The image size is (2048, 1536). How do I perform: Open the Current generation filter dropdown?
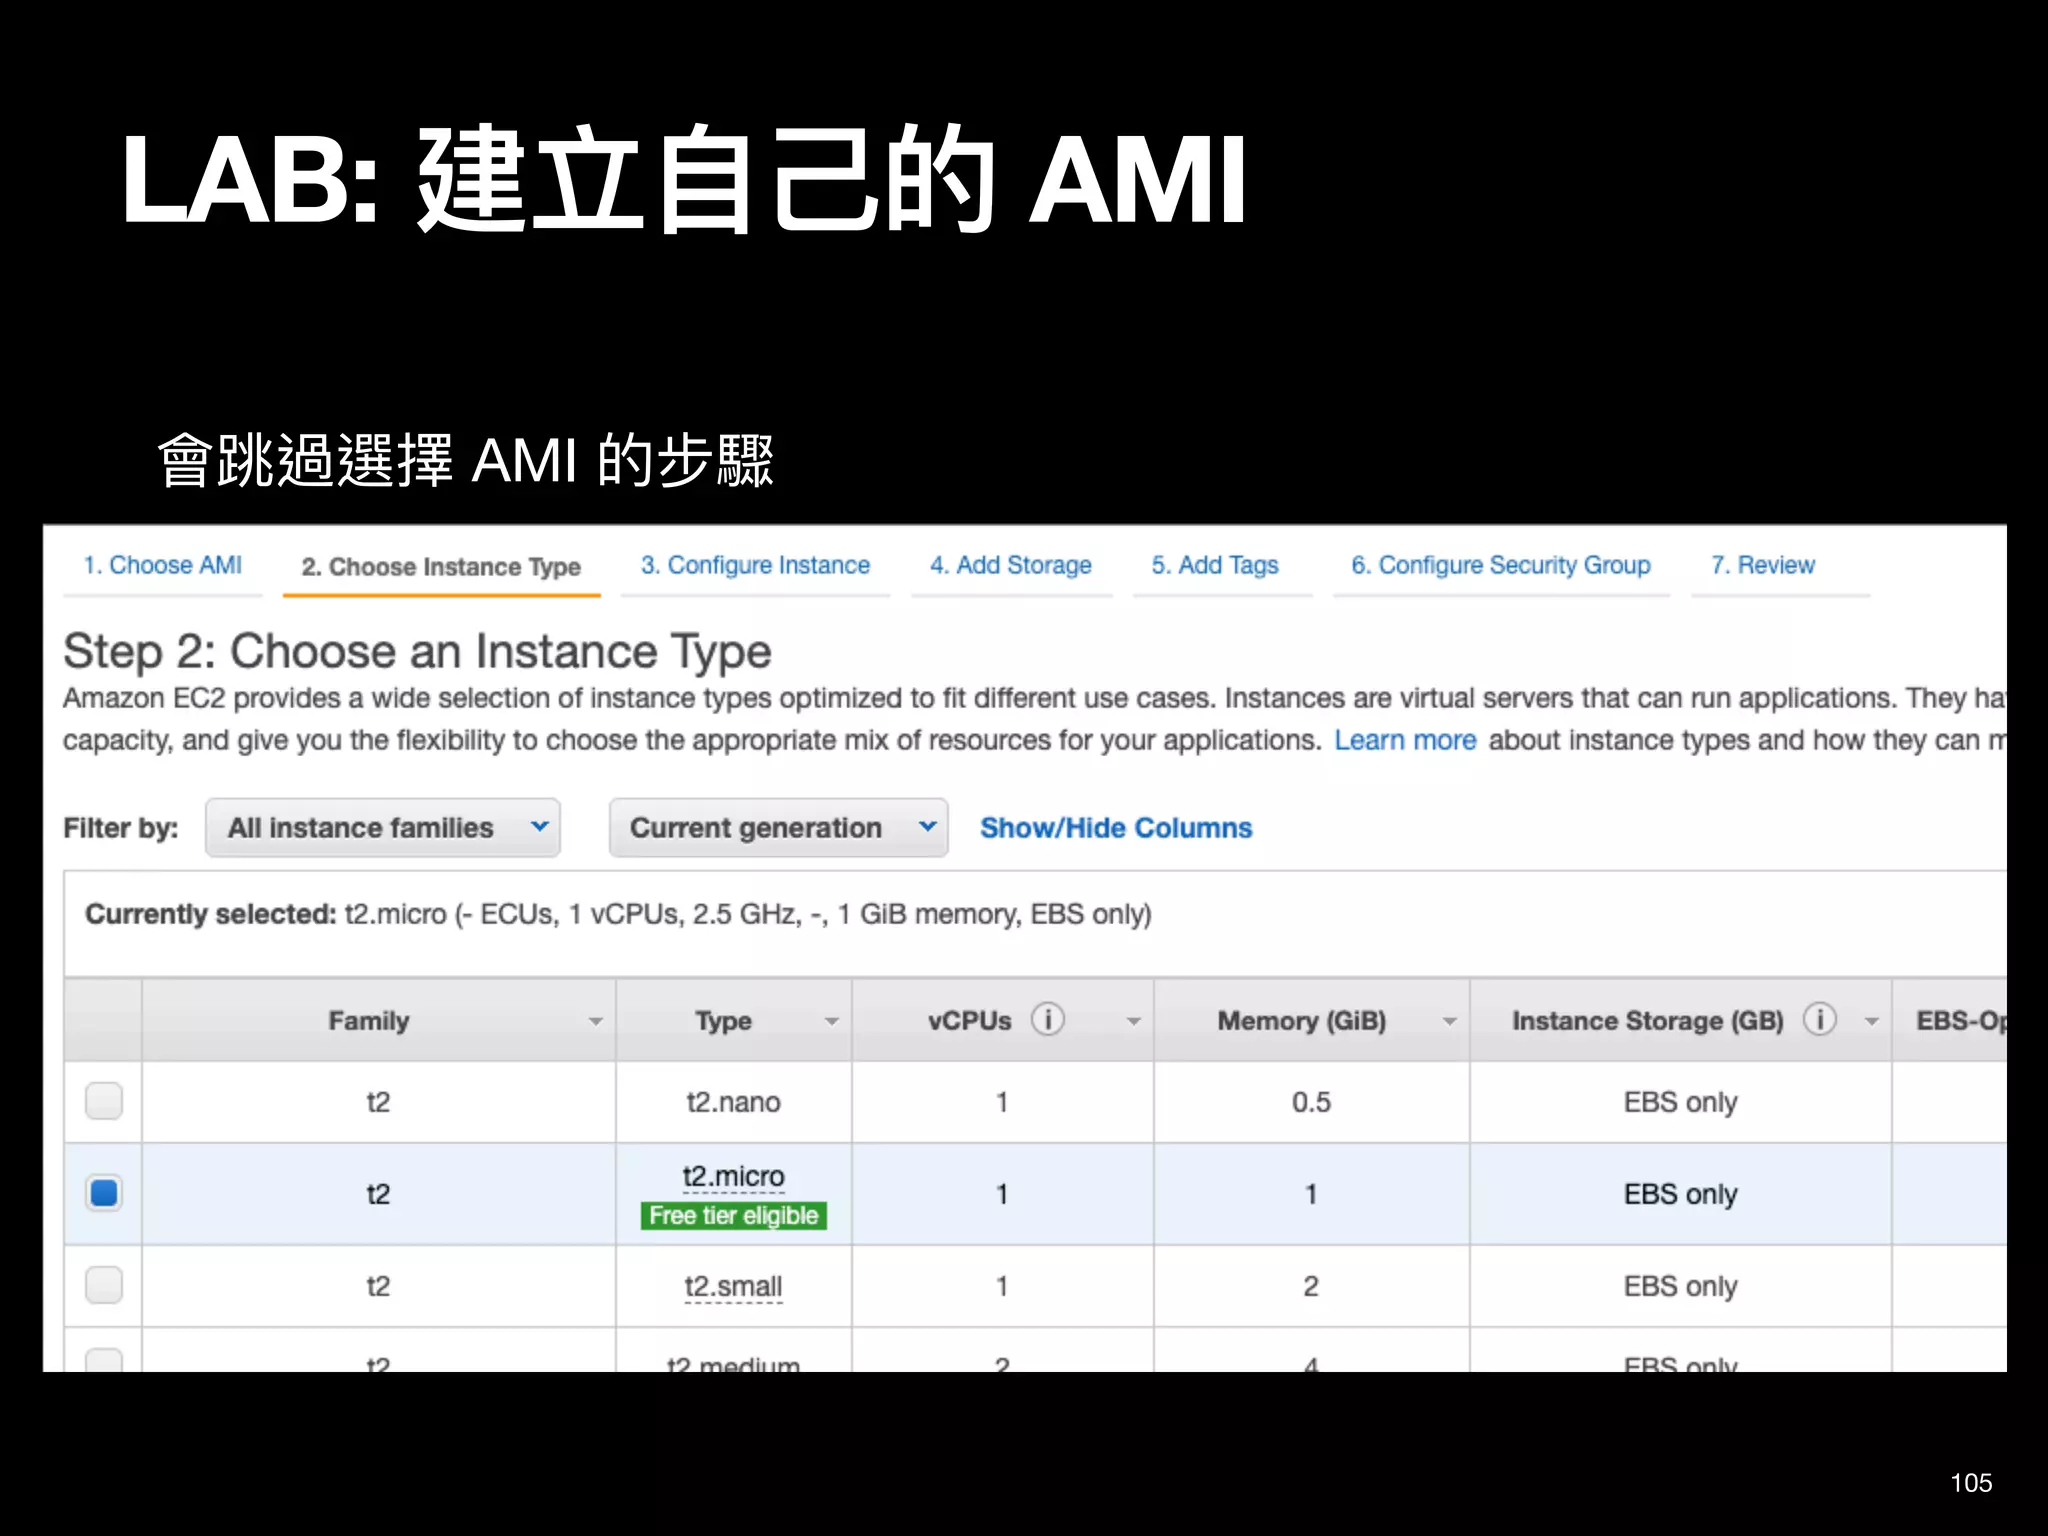pyautogui.click(x=778, y=827)
